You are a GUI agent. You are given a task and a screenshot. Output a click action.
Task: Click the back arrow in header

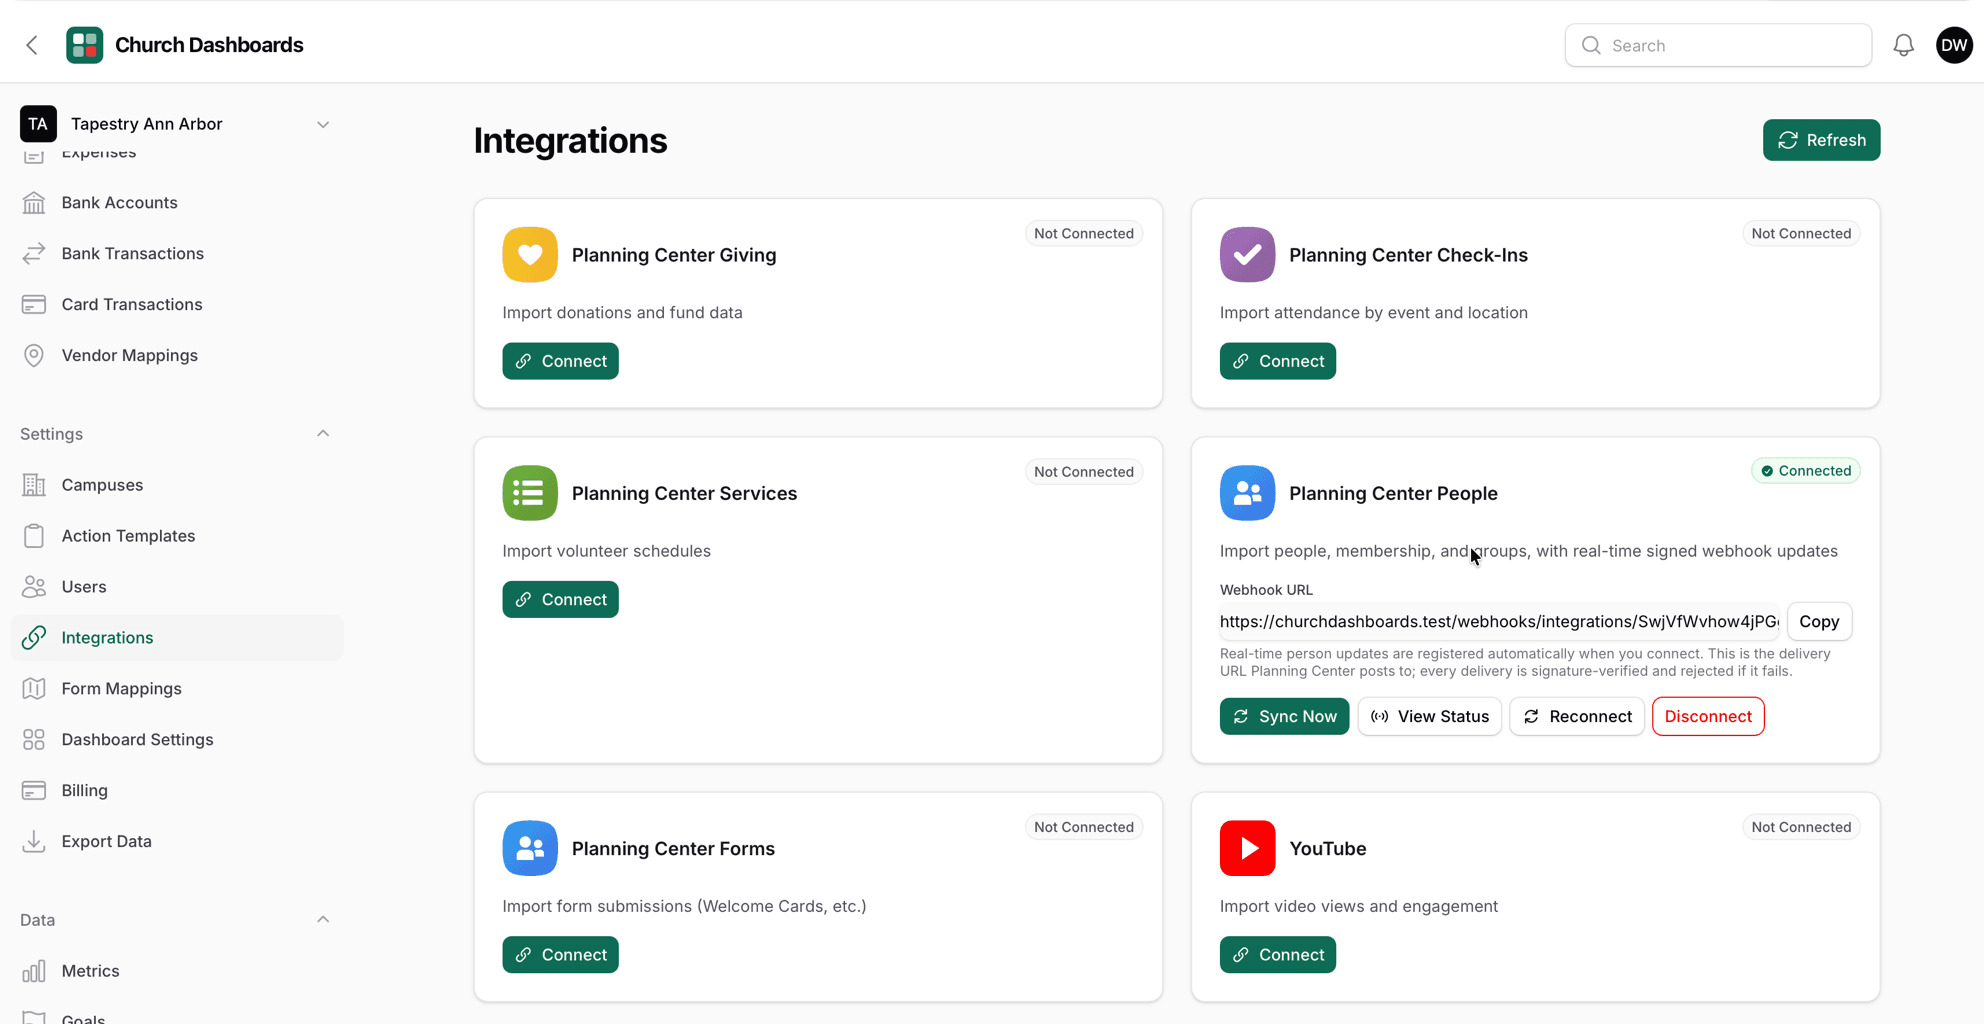[32, 45]
